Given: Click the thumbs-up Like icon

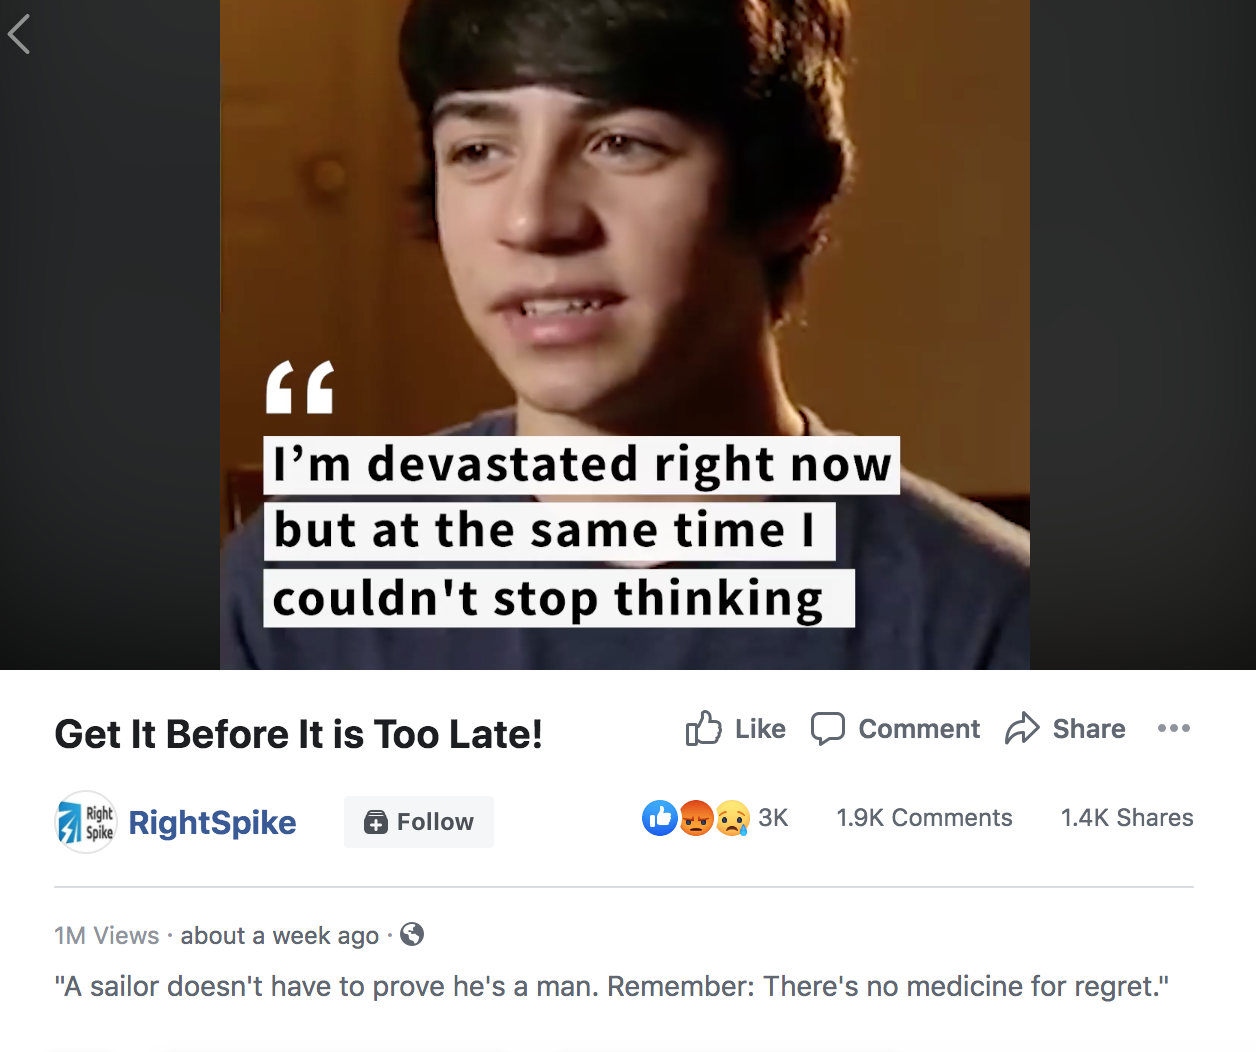Looking at the screenshot, I should (x=703, y=728).
